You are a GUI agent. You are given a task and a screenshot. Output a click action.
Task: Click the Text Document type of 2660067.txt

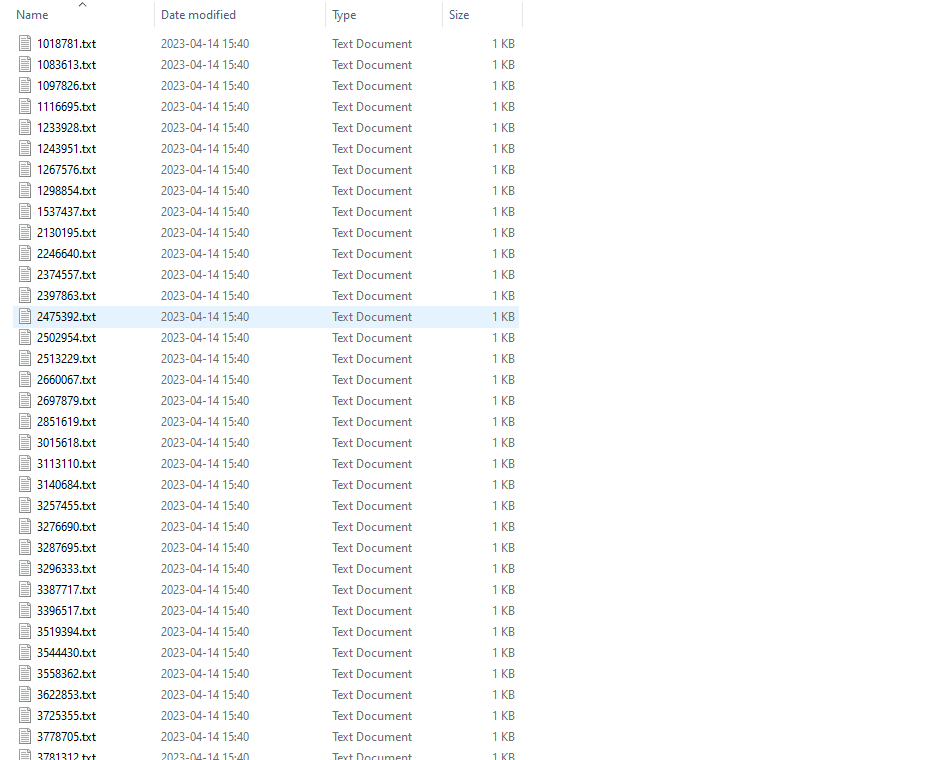pyautogui.click(x=372, y=380)
